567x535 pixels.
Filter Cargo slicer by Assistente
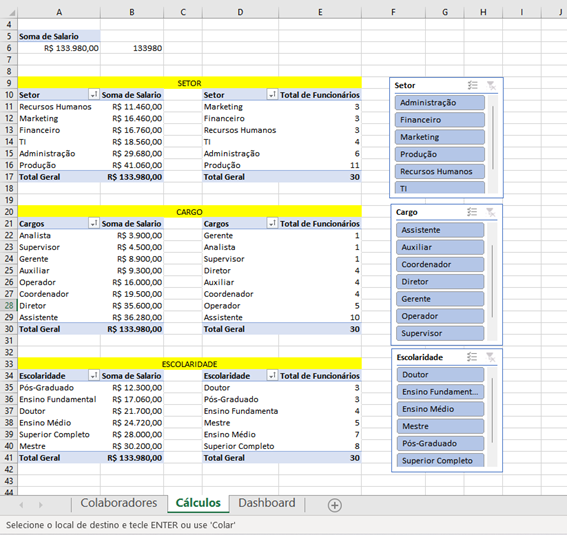click(440, 230)
